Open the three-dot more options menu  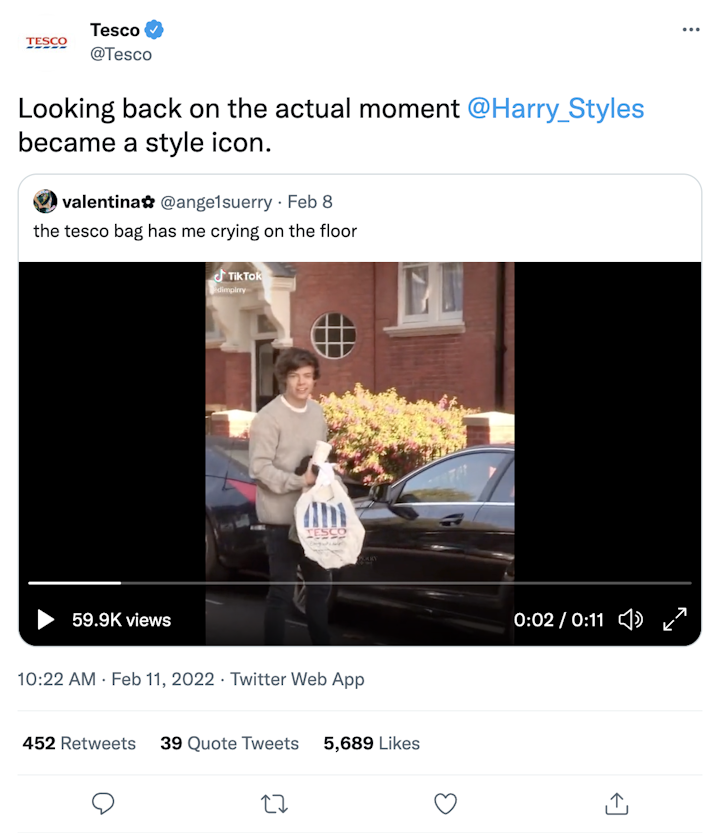coord(691,30)
